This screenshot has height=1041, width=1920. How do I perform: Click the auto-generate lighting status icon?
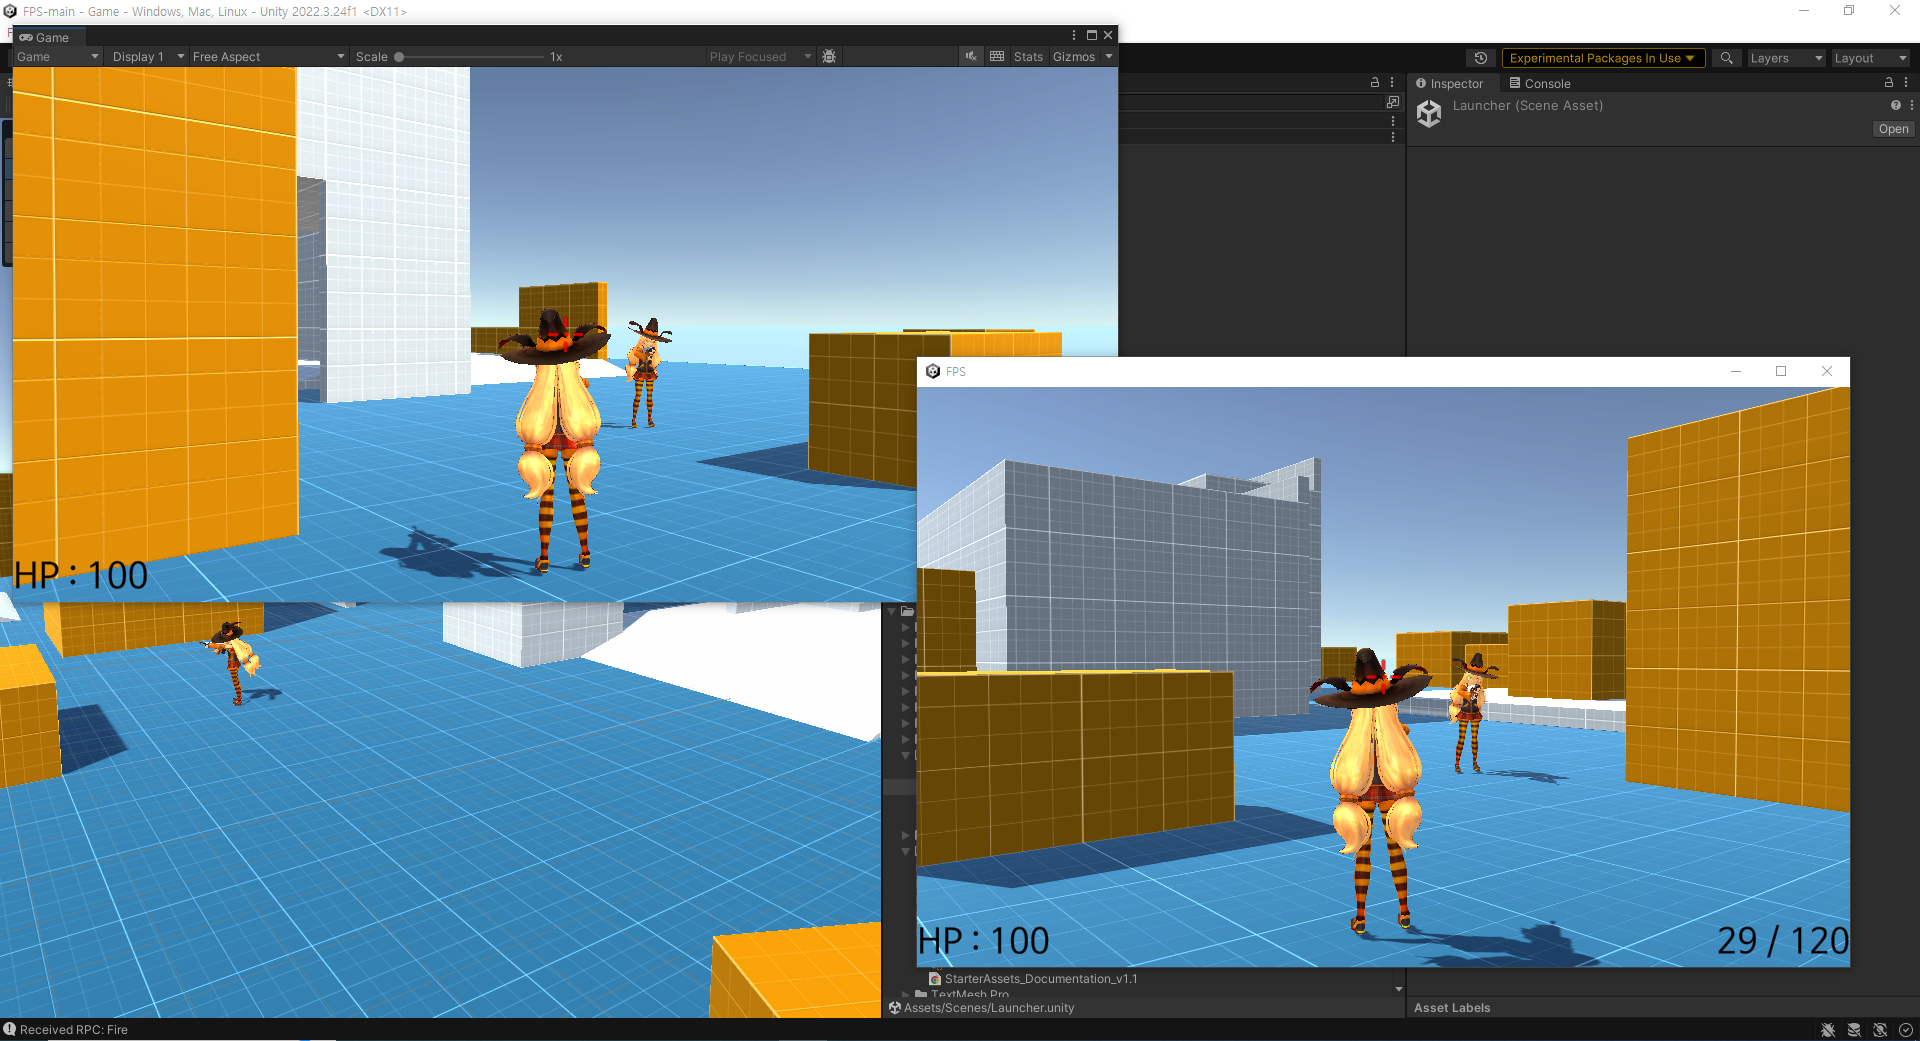pyautogui.click(x=1880, y=1030)
